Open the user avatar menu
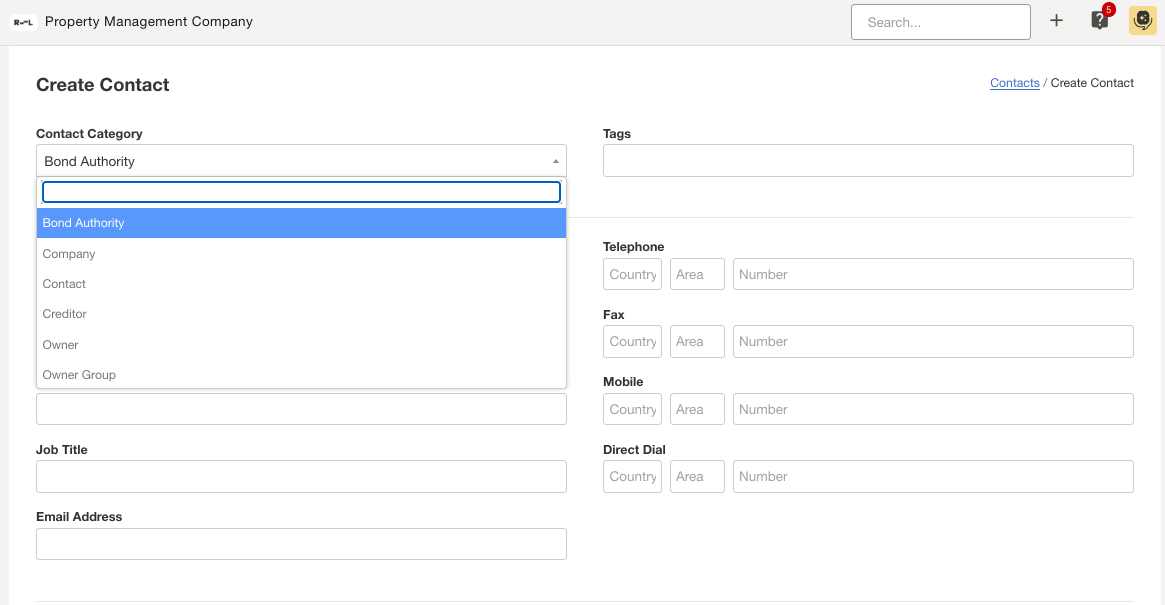The image size is (1165, 605). 1142,21
